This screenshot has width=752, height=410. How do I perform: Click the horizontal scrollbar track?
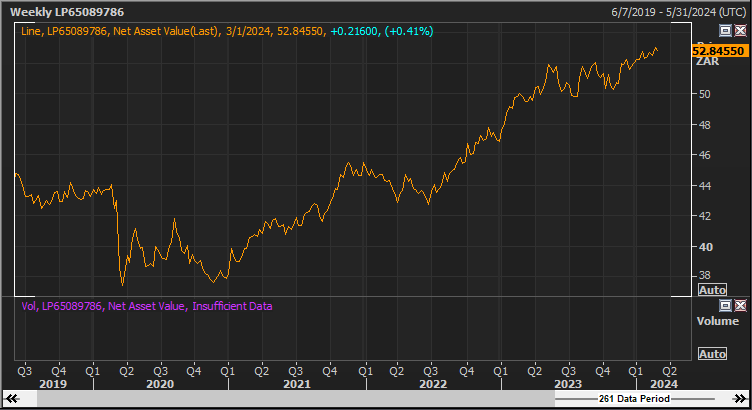(295, 398)
